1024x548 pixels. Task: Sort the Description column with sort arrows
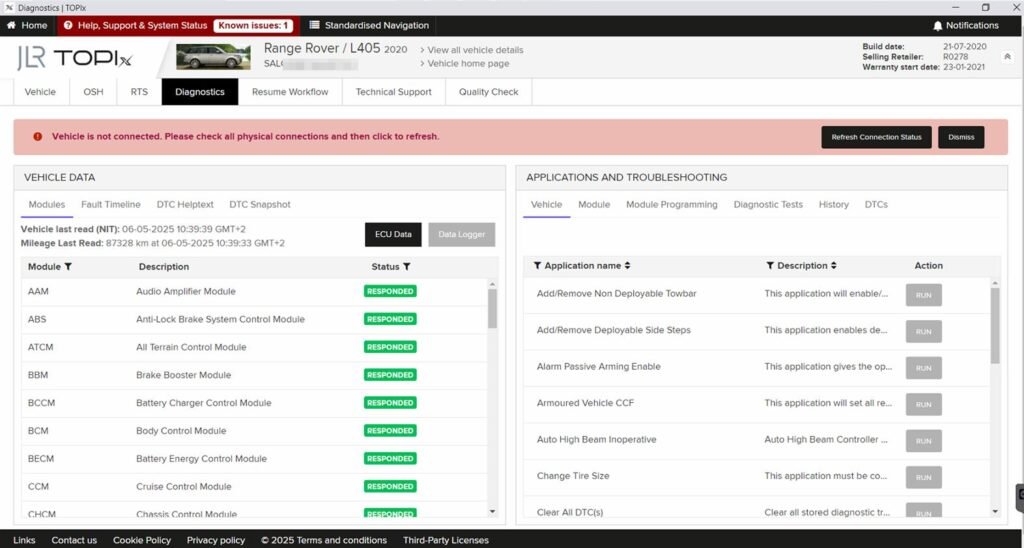click(834, 266)
